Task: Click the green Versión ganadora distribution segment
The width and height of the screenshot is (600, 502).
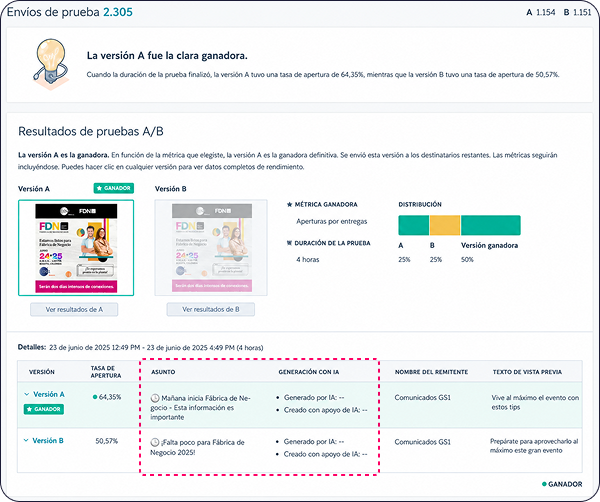Action: [491, 225]
